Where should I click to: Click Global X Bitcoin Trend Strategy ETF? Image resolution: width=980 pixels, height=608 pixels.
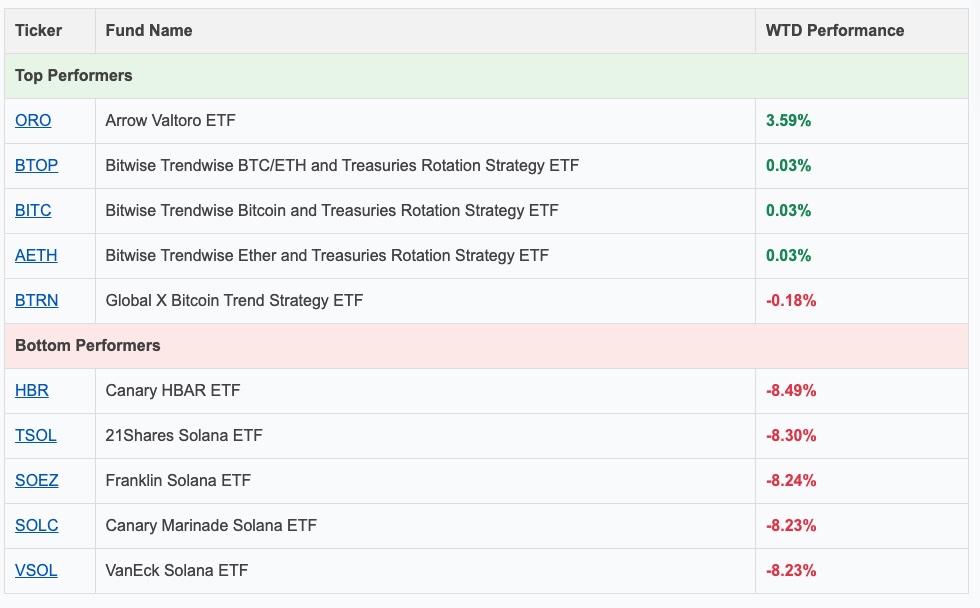[234, 300]
